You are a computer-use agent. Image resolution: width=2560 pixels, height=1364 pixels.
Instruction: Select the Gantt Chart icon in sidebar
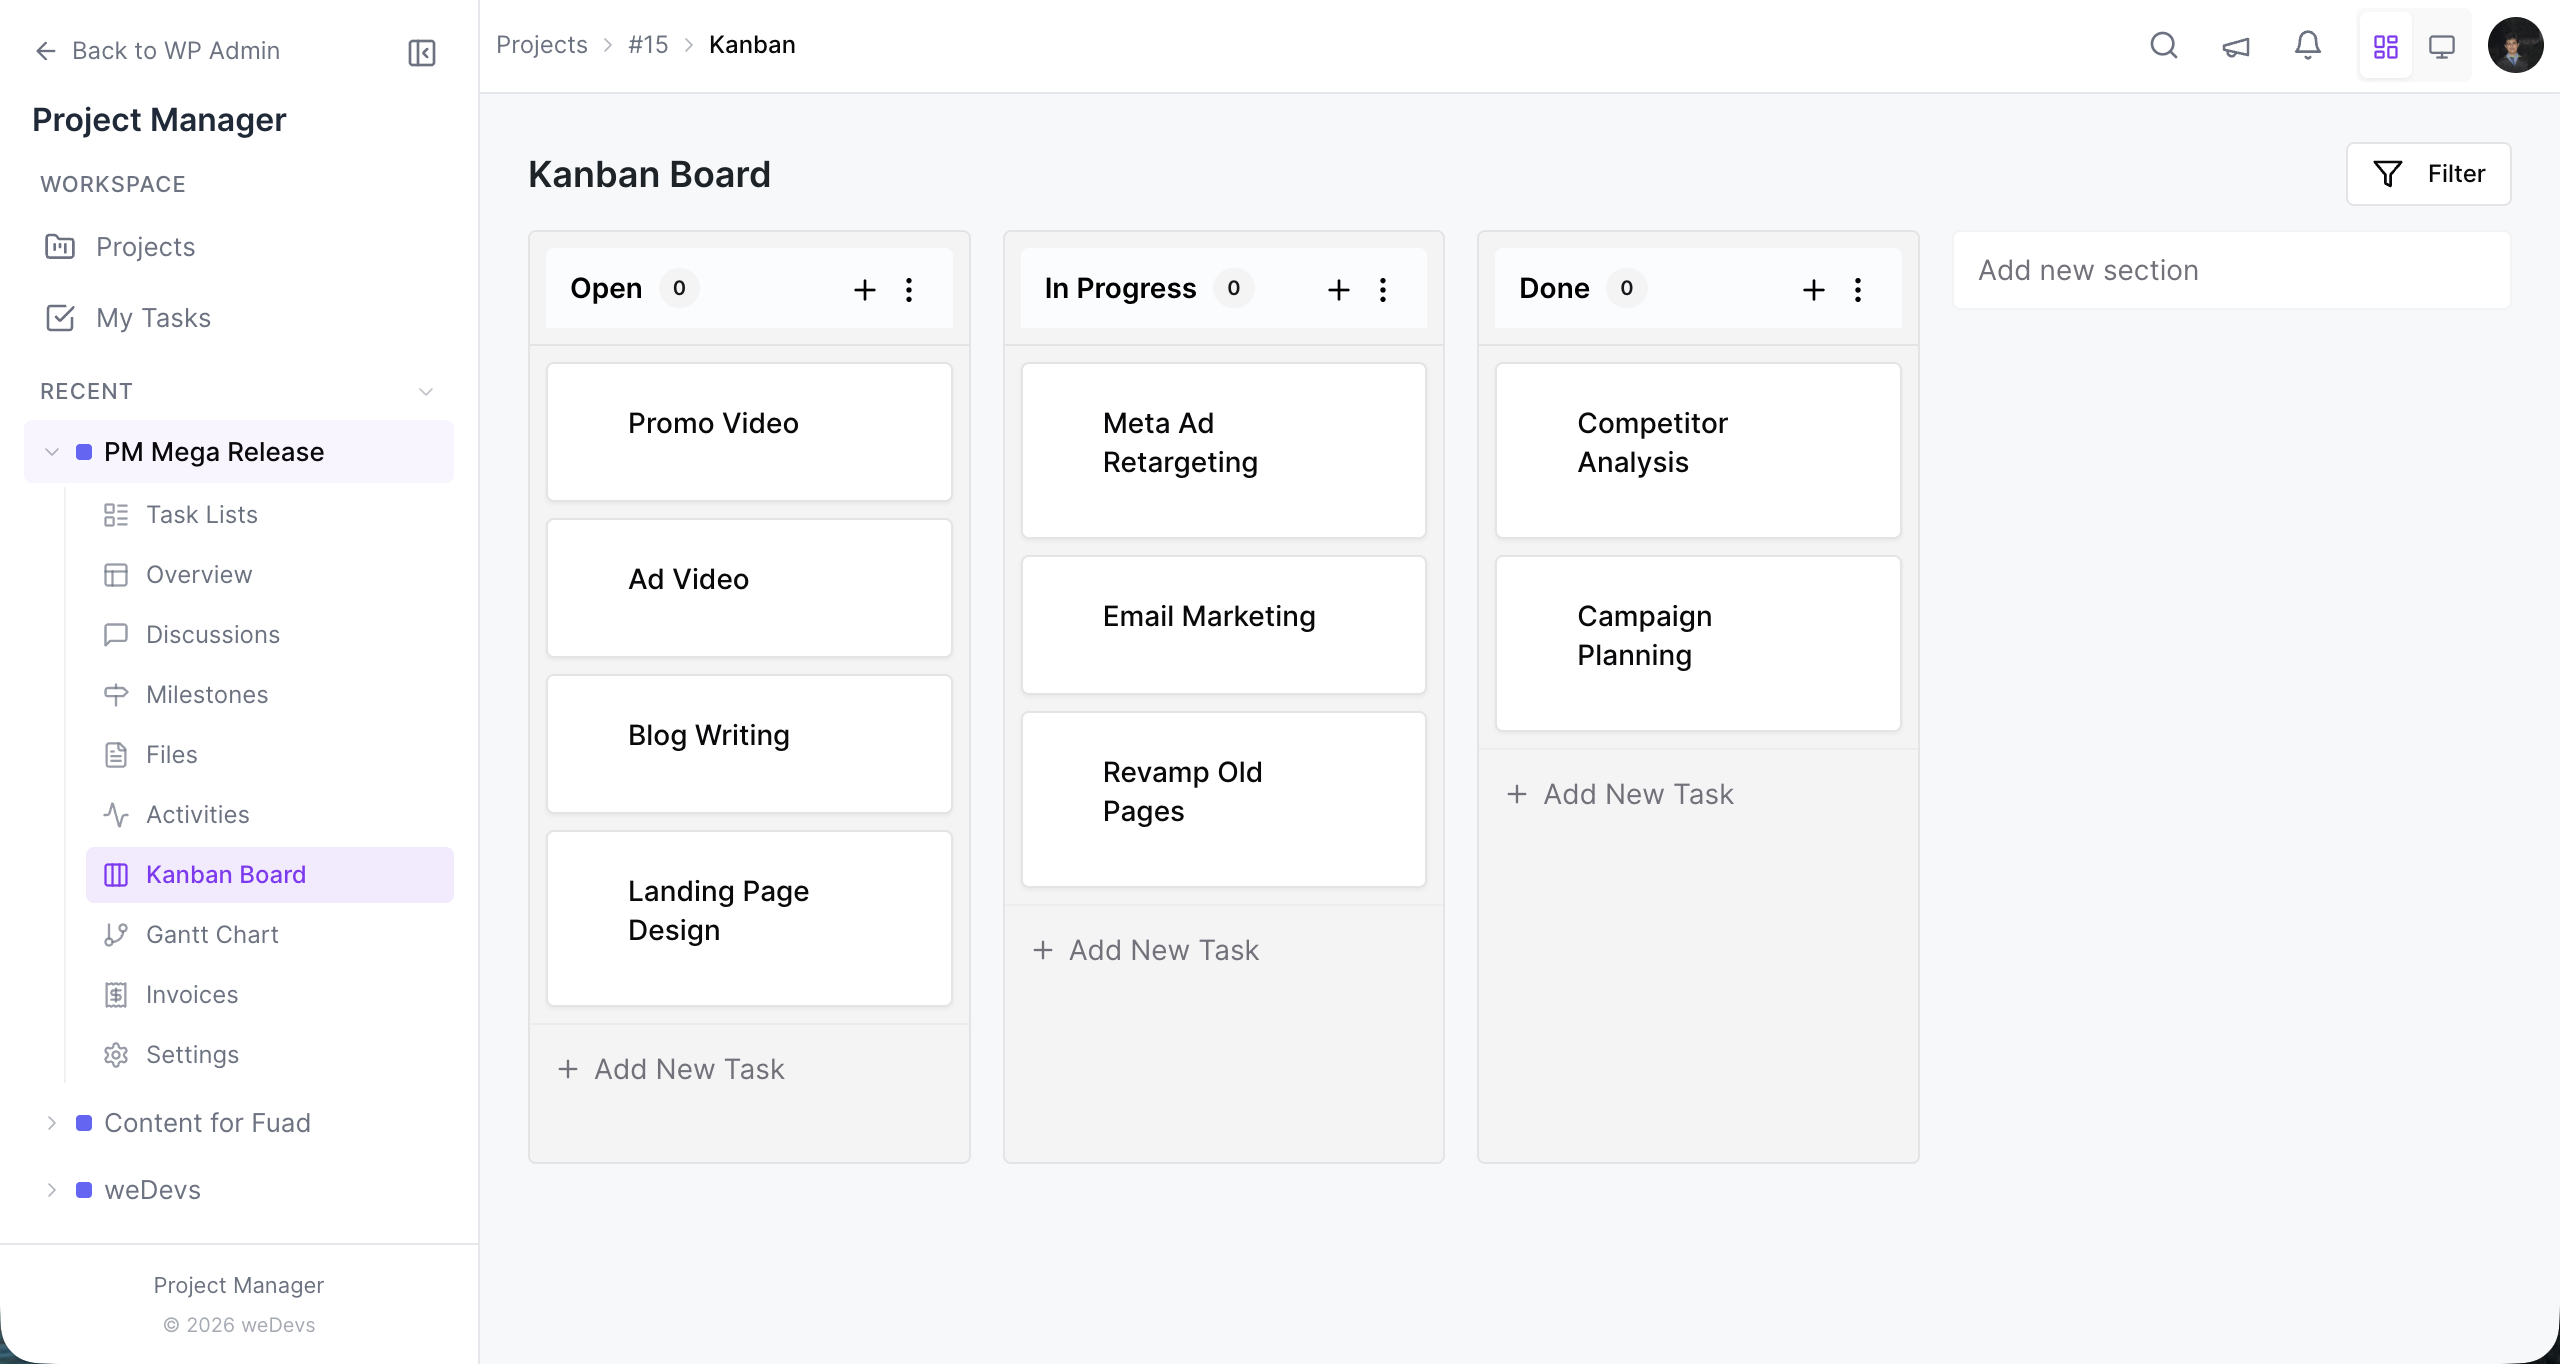coord(116,934)
